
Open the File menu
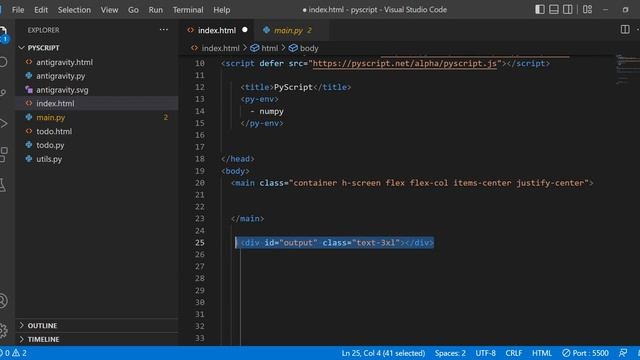click(x=18, y=9)
